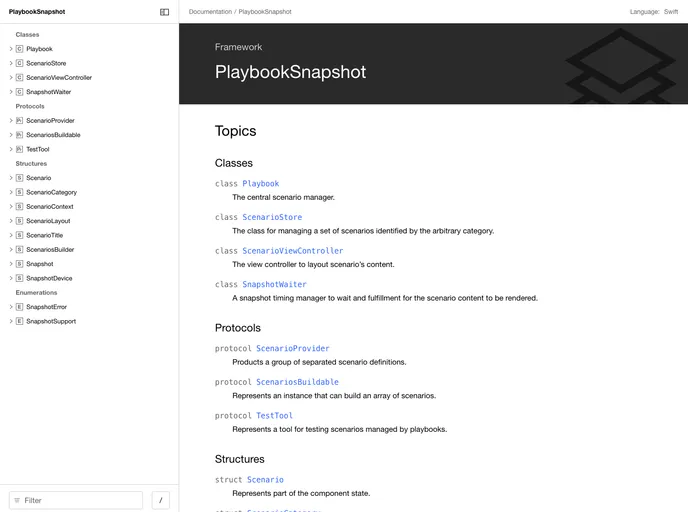Click the class icon beside ScenarioStore

pos(19,63)
